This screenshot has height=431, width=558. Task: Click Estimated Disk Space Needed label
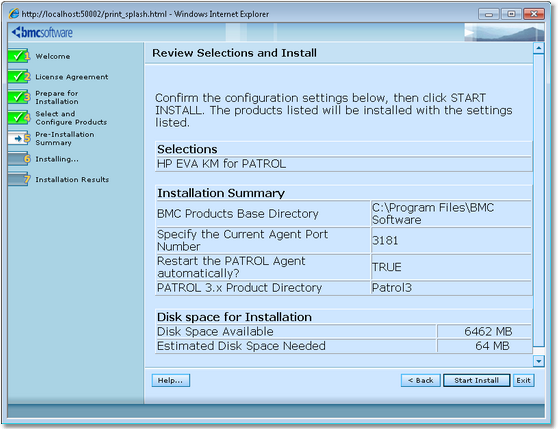click(x=241, y=346)
